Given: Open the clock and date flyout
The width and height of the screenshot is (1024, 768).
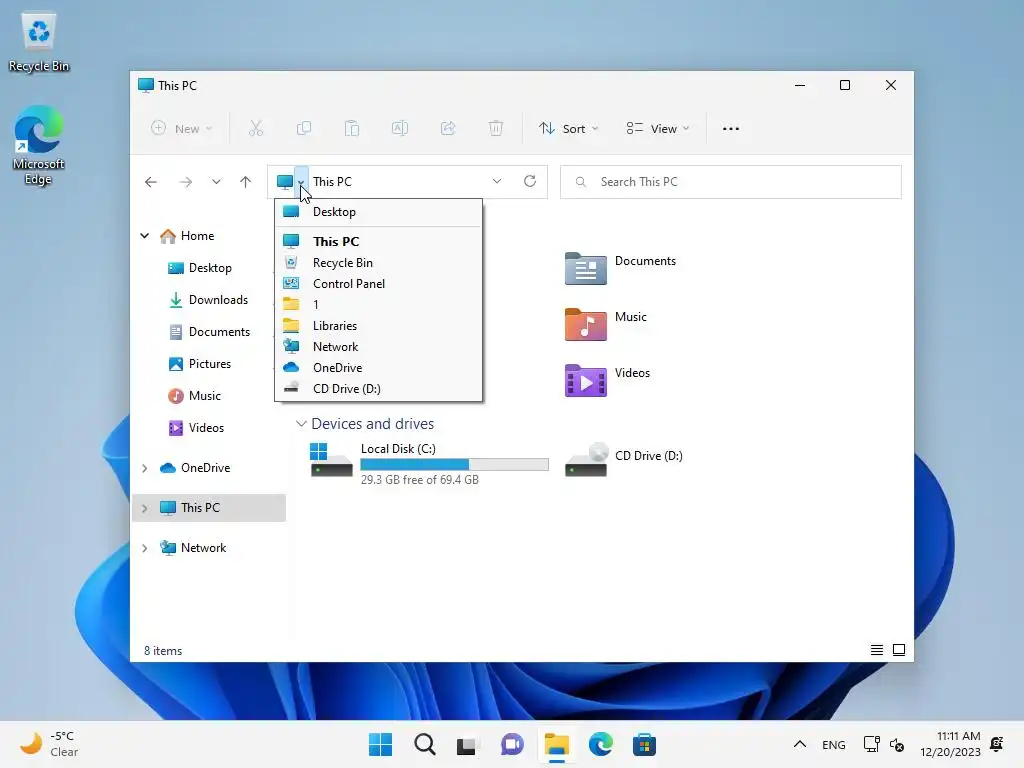Looking at the screenshot, I should coord(950,744).
